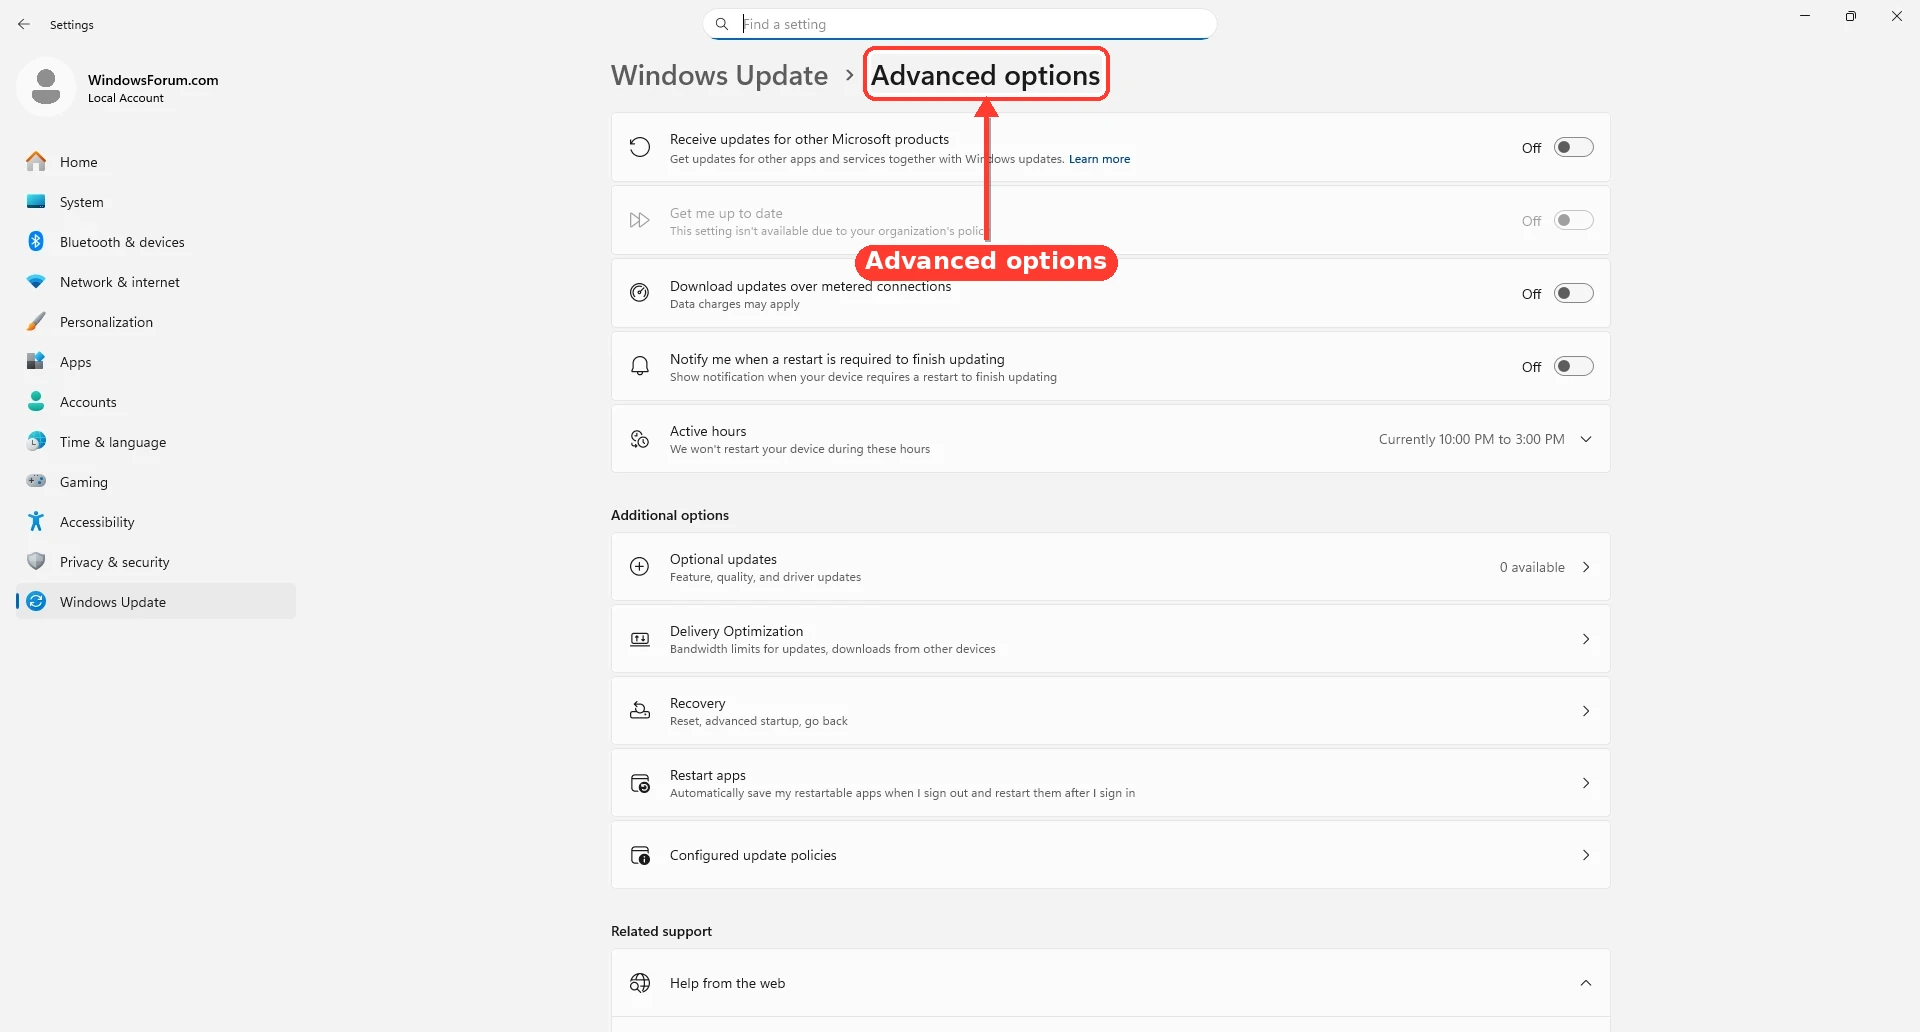
Task: Click the Delivery Optimization icon
Action: pyautogui.click(x=640, y=639)
